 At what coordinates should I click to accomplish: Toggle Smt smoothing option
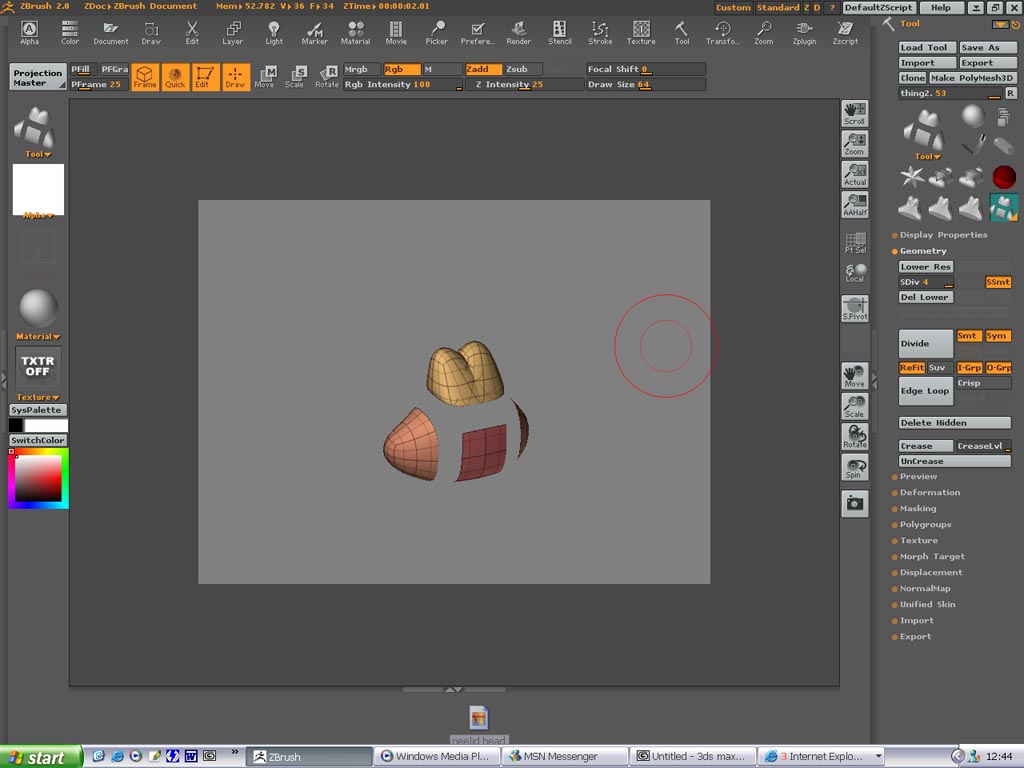click(967, 336)
